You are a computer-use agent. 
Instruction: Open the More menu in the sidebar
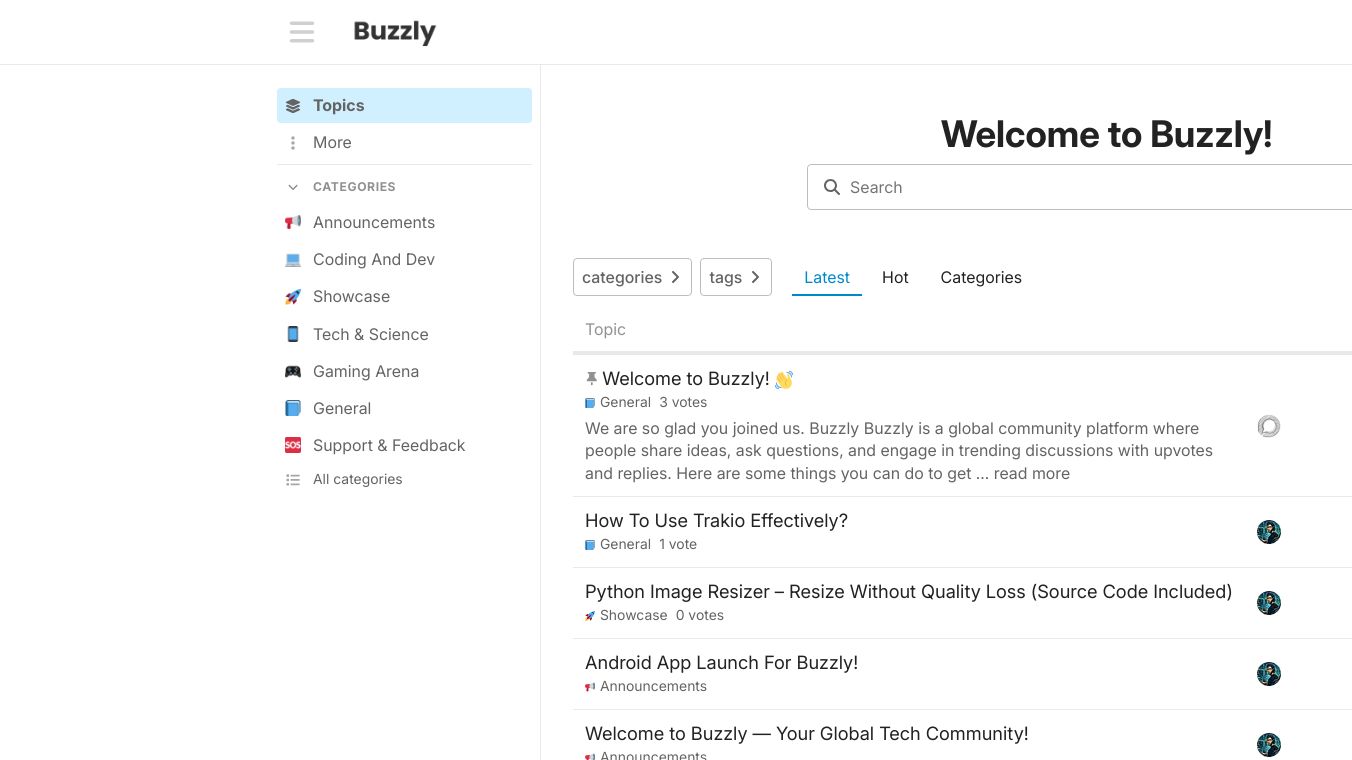[331, 142]
